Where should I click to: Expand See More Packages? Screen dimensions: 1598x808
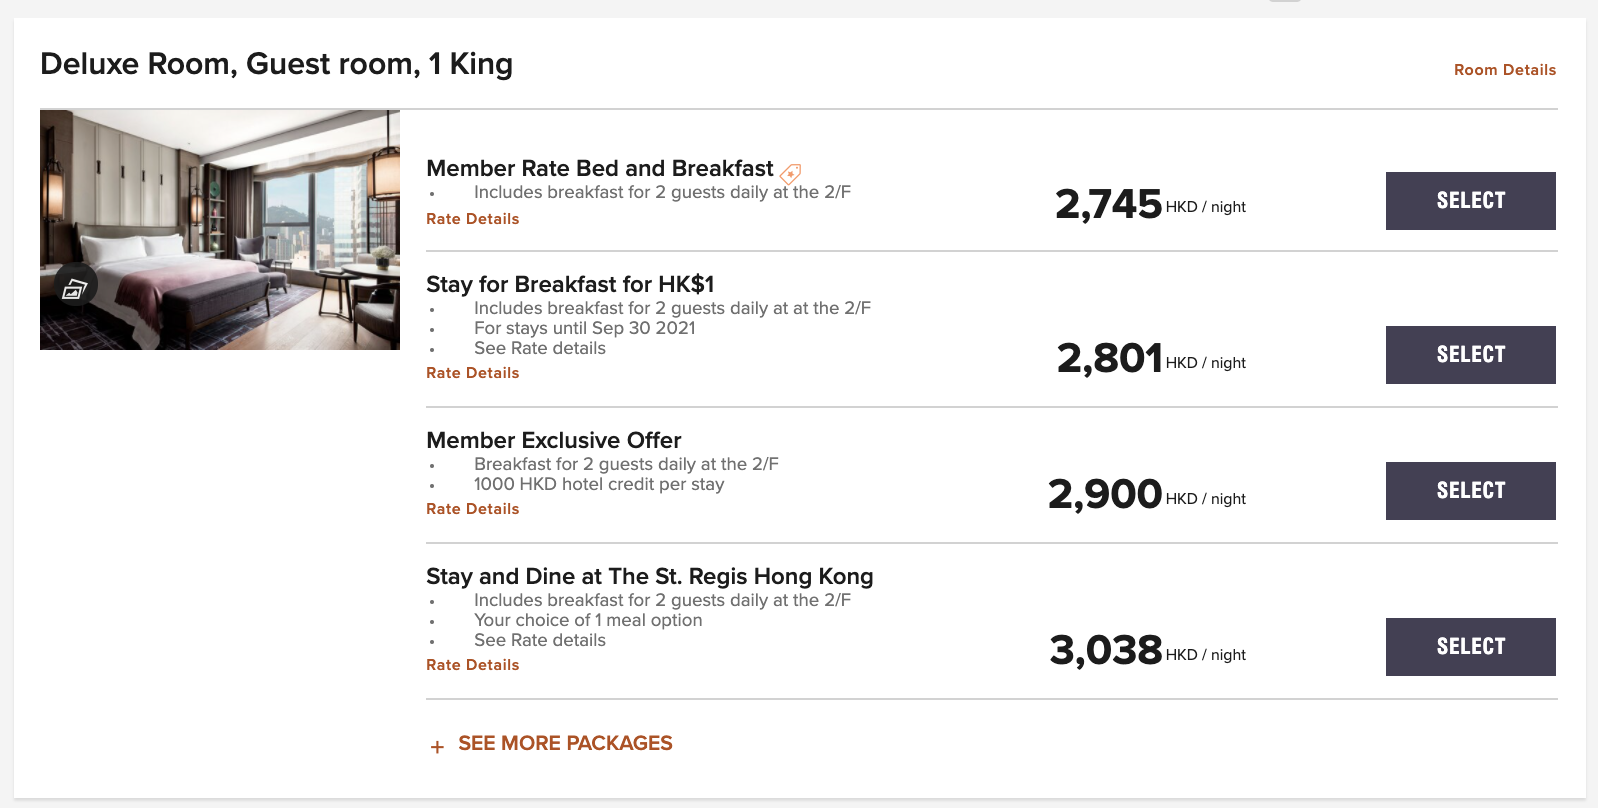point(565,743)
